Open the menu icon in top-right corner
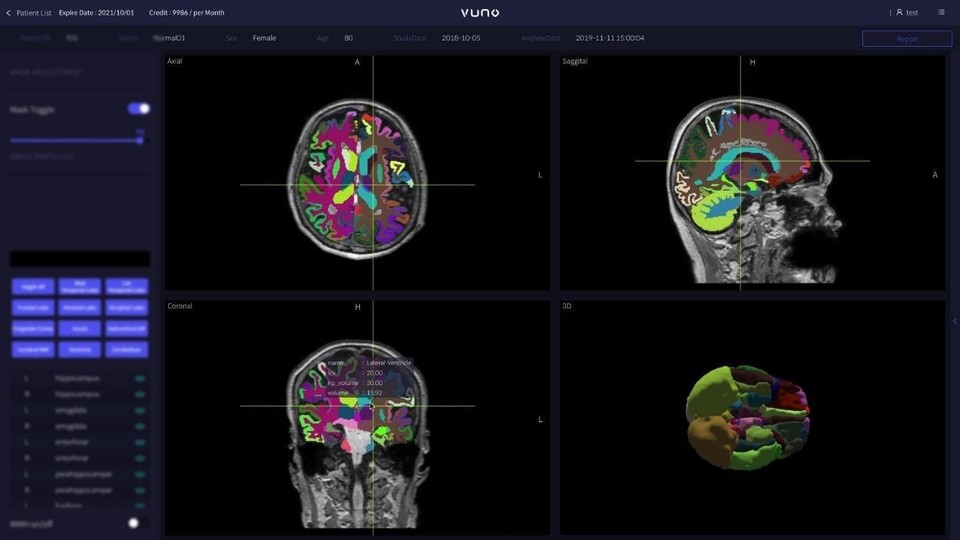This screenshot has height=540, width=960. click(x=941, y=13)
